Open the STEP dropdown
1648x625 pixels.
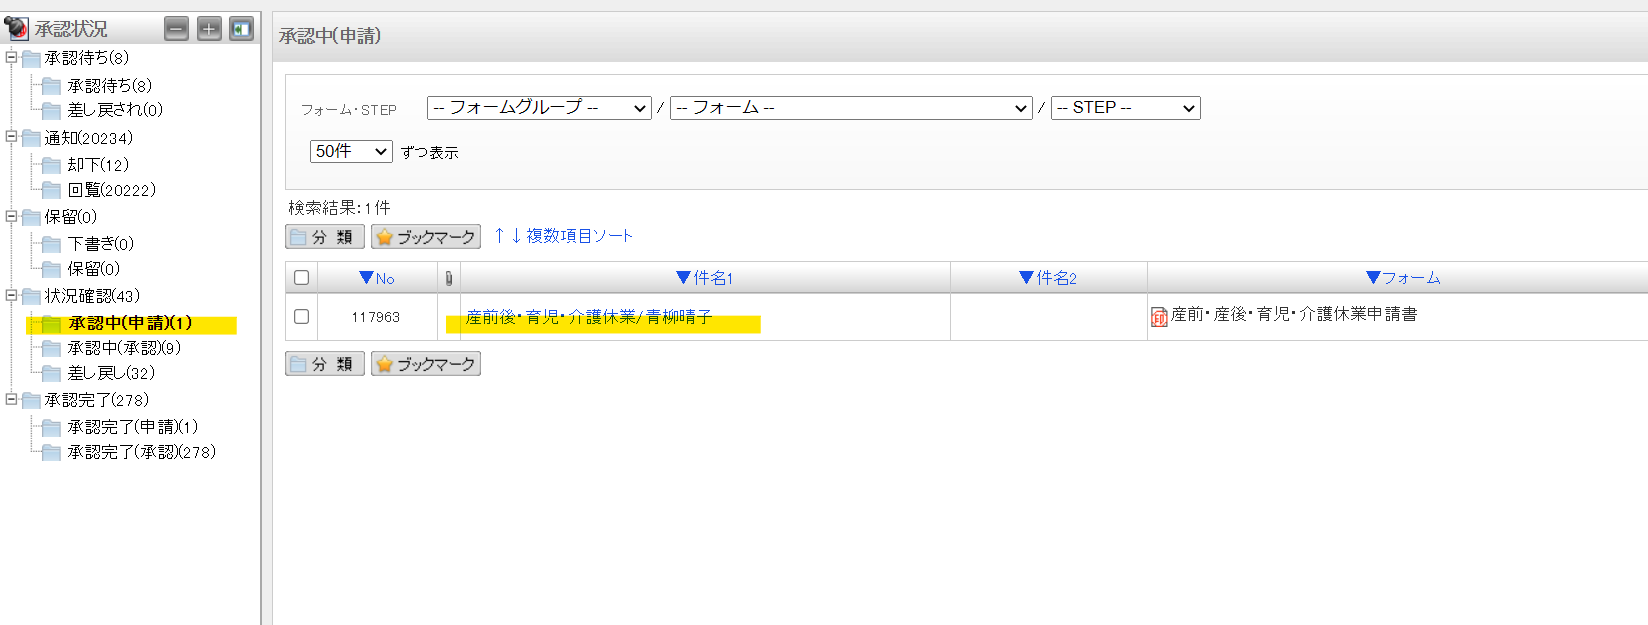[x=1125, y=108]
